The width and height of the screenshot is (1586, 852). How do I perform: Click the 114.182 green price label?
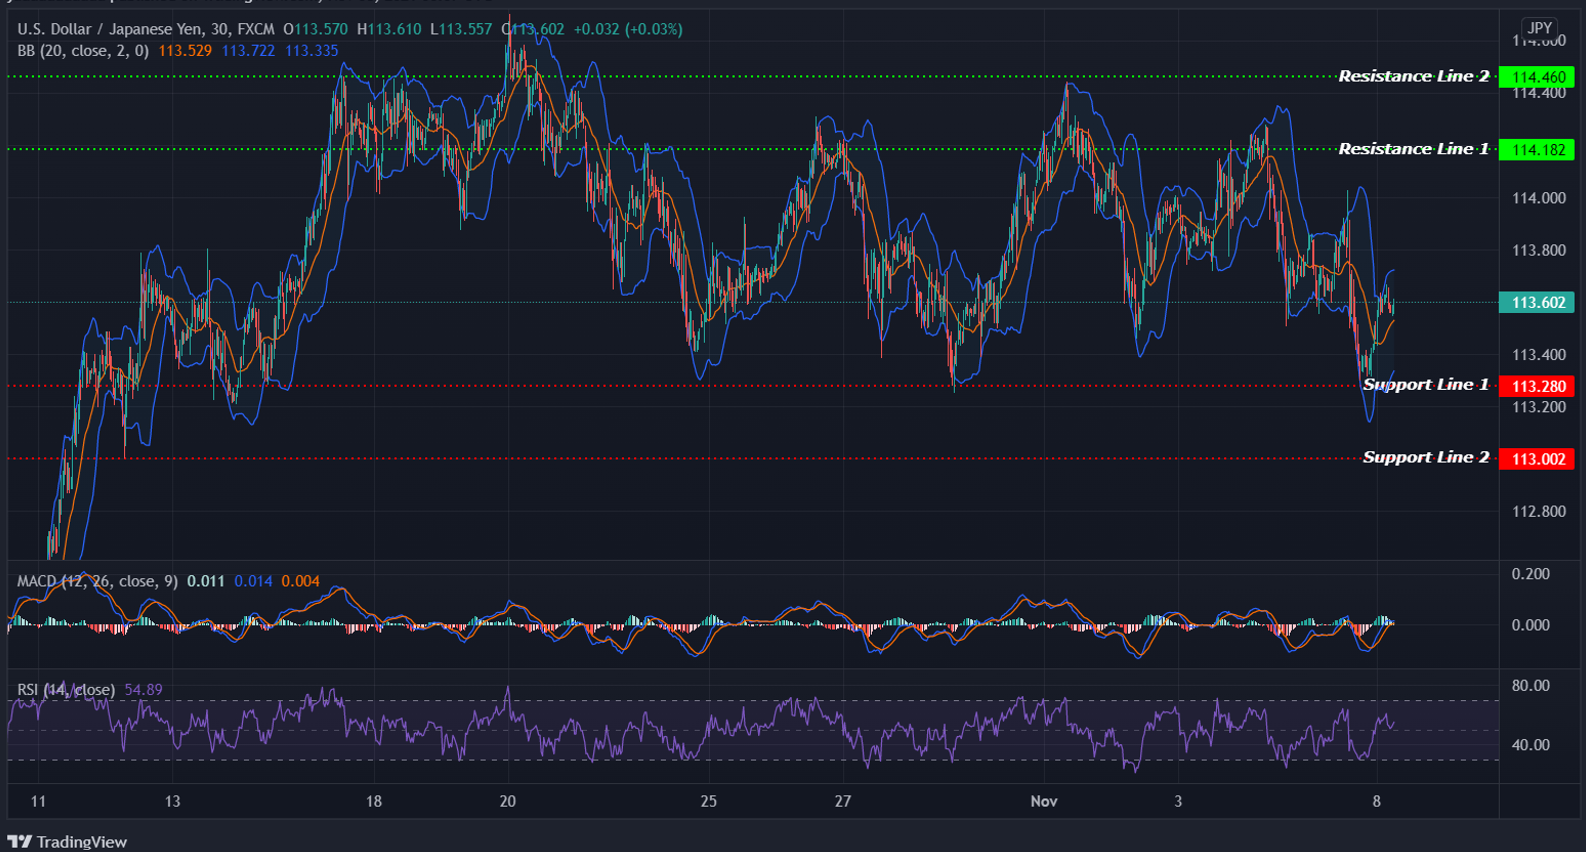tap(1537, 150)
